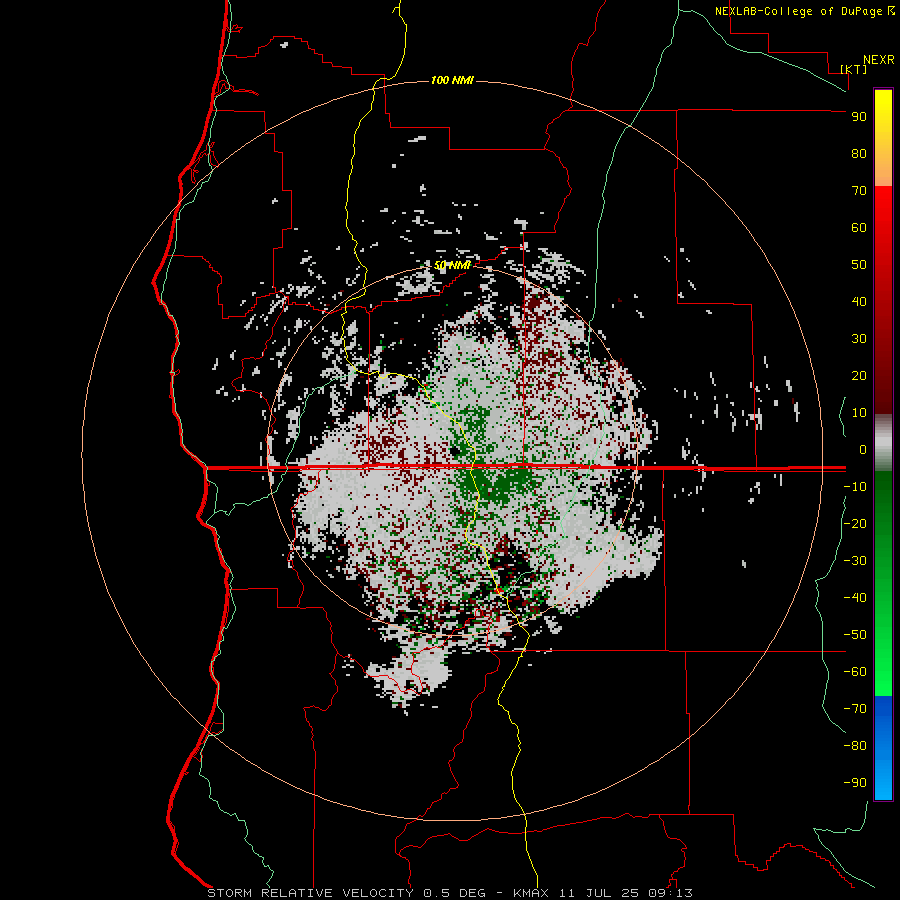The height and width of the screenshot is (900, 900).
Task: Click the 50 value on velocity scale
Action: click(859, 265)
